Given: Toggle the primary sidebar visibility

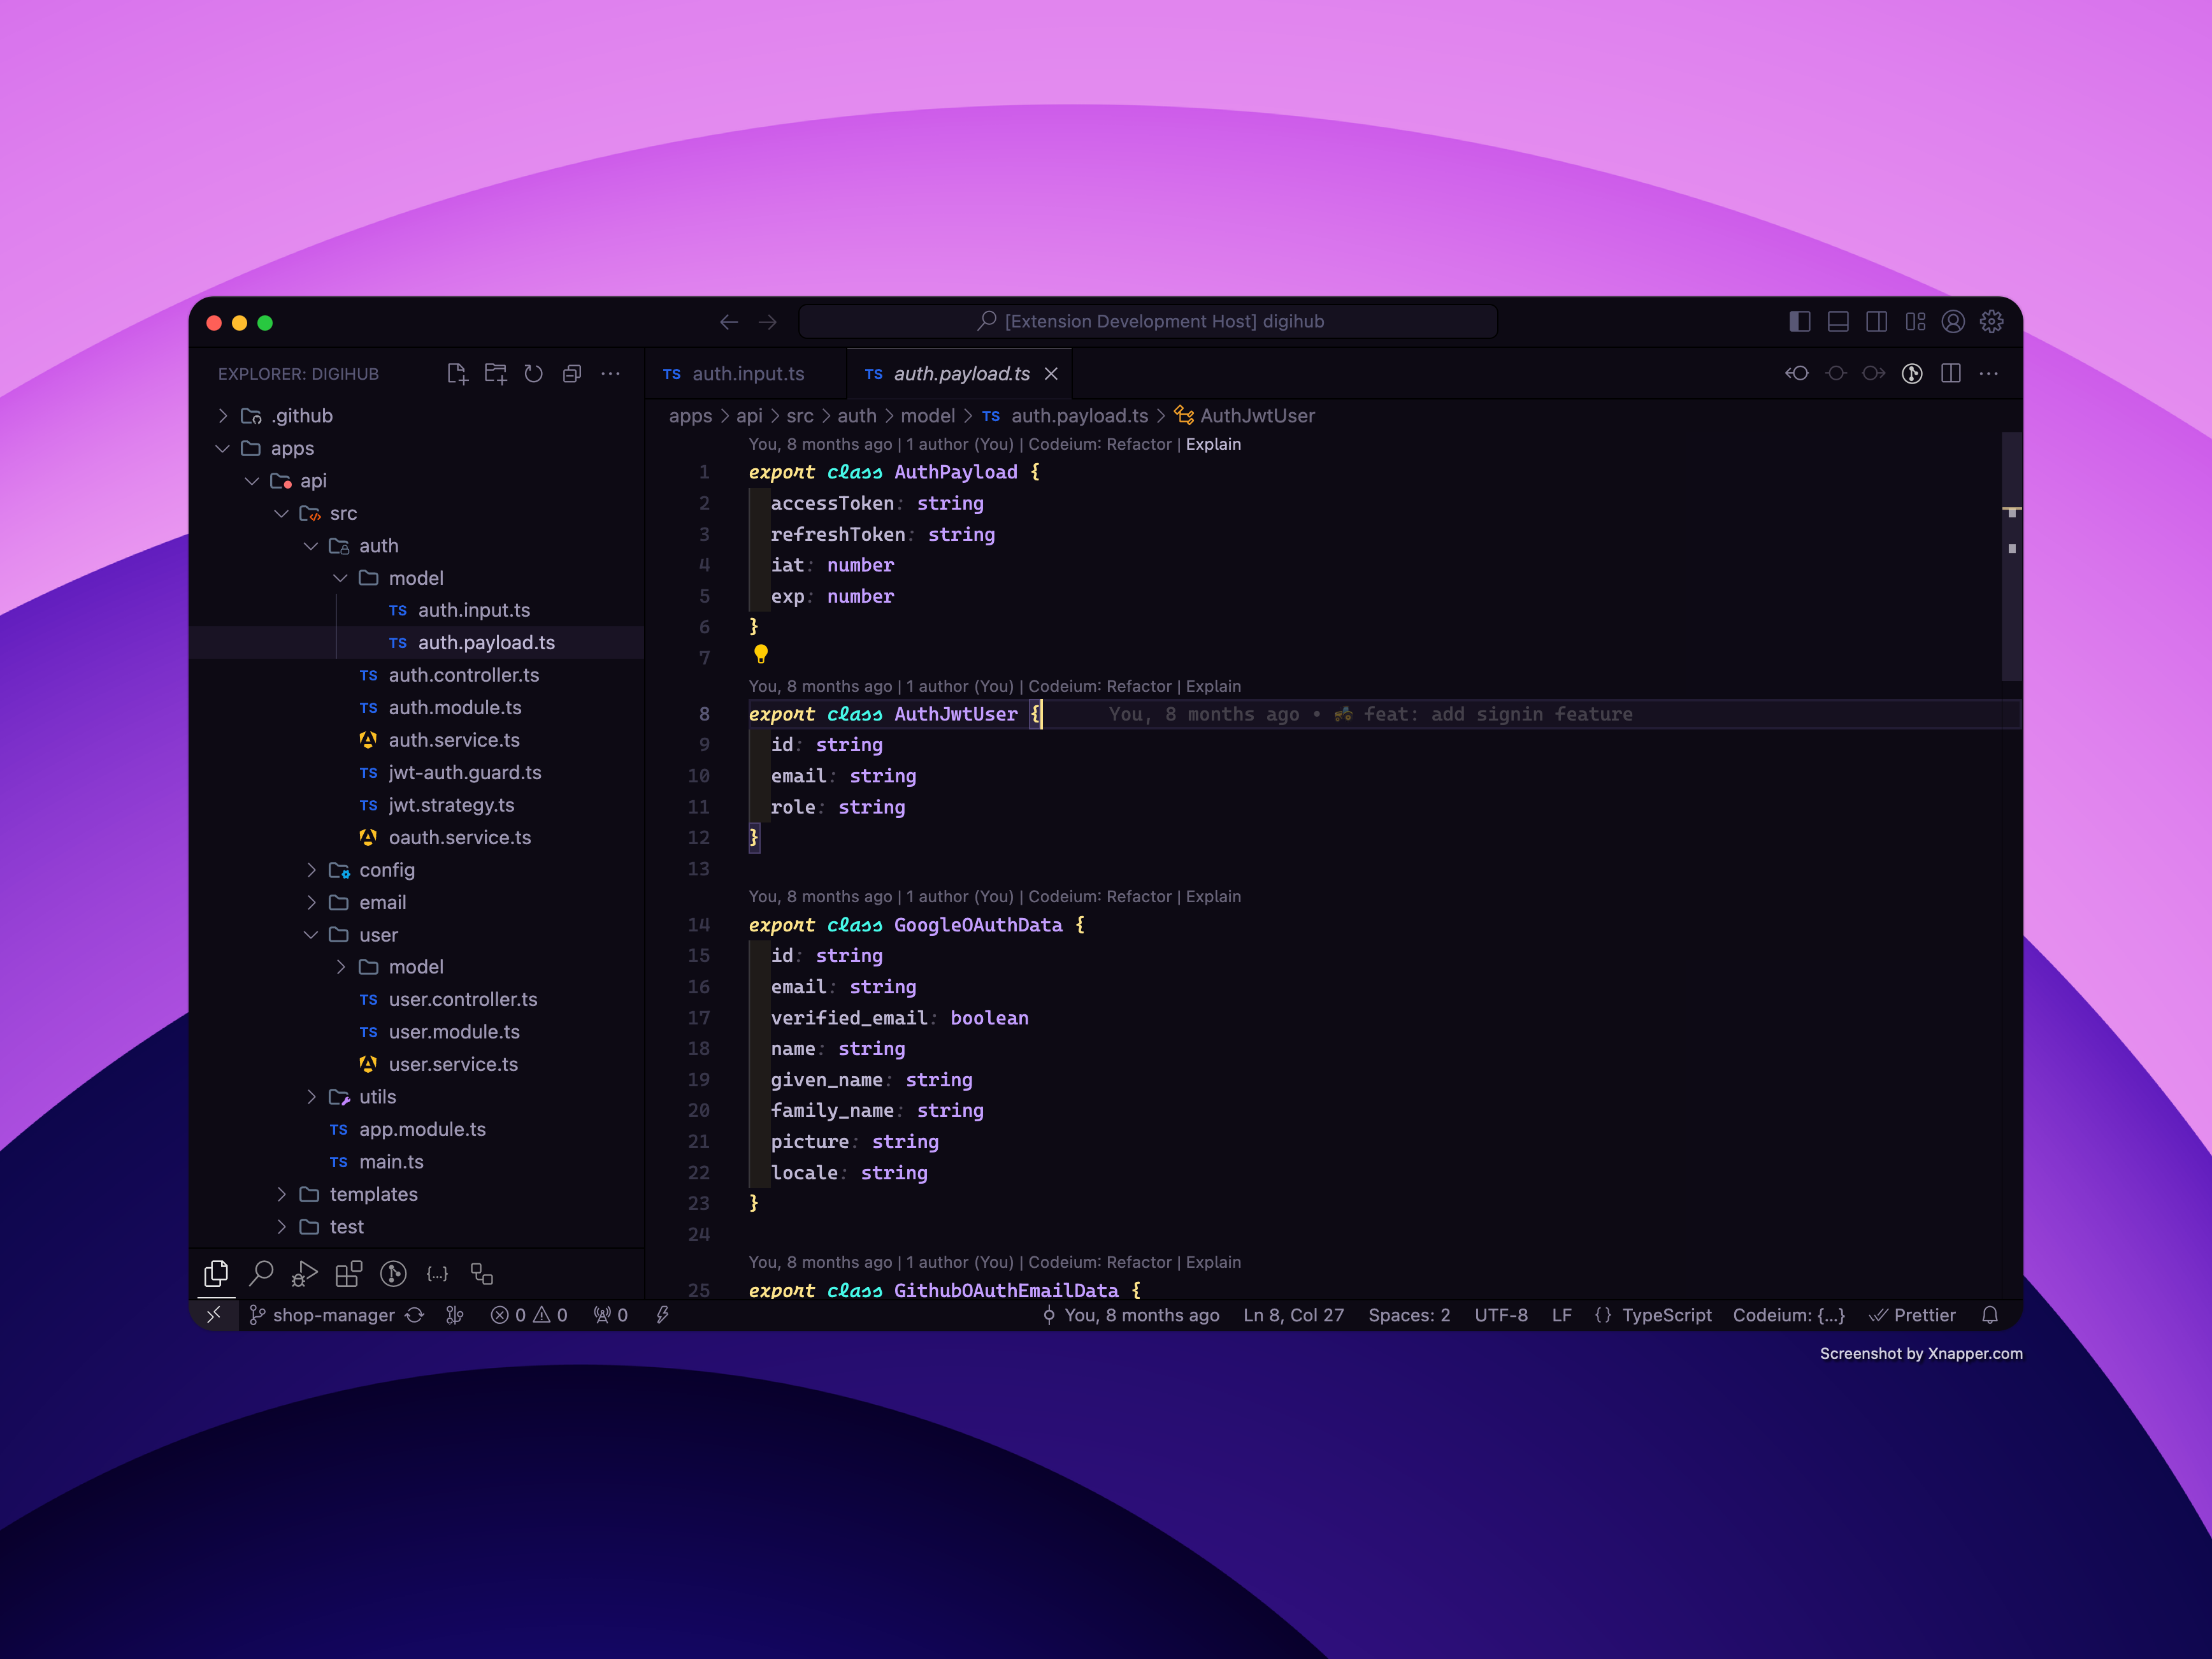Looking at the screenshot, I should point(1799,322).
